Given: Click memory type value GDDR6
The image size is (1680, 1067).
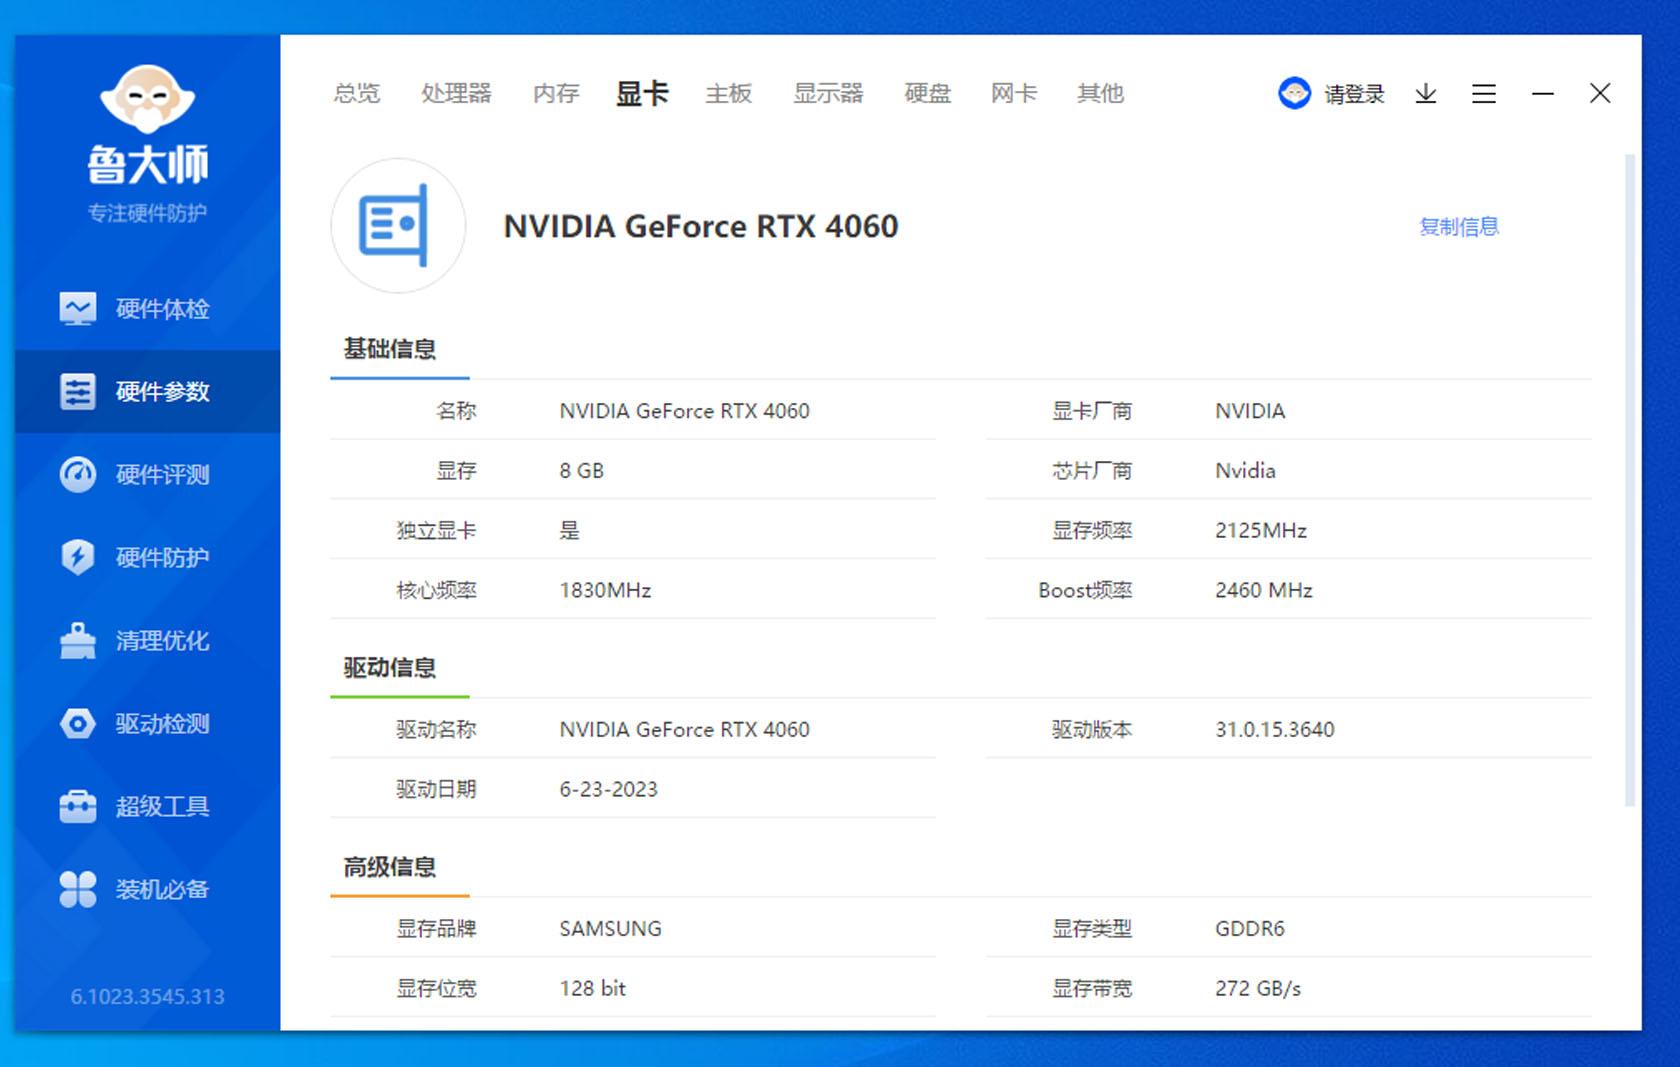Looking at the screenshot, I should [1250, 929].
